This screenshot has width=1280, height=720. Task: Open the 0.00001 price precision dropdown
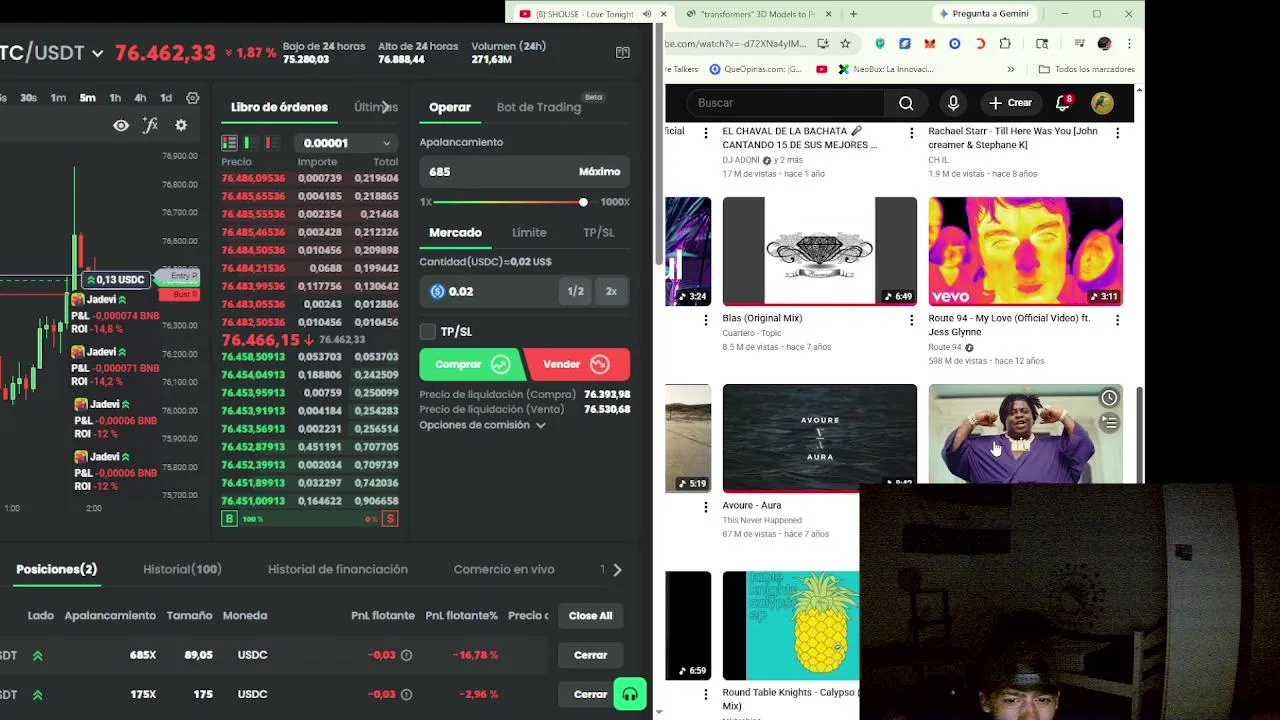tap(346, 143)
